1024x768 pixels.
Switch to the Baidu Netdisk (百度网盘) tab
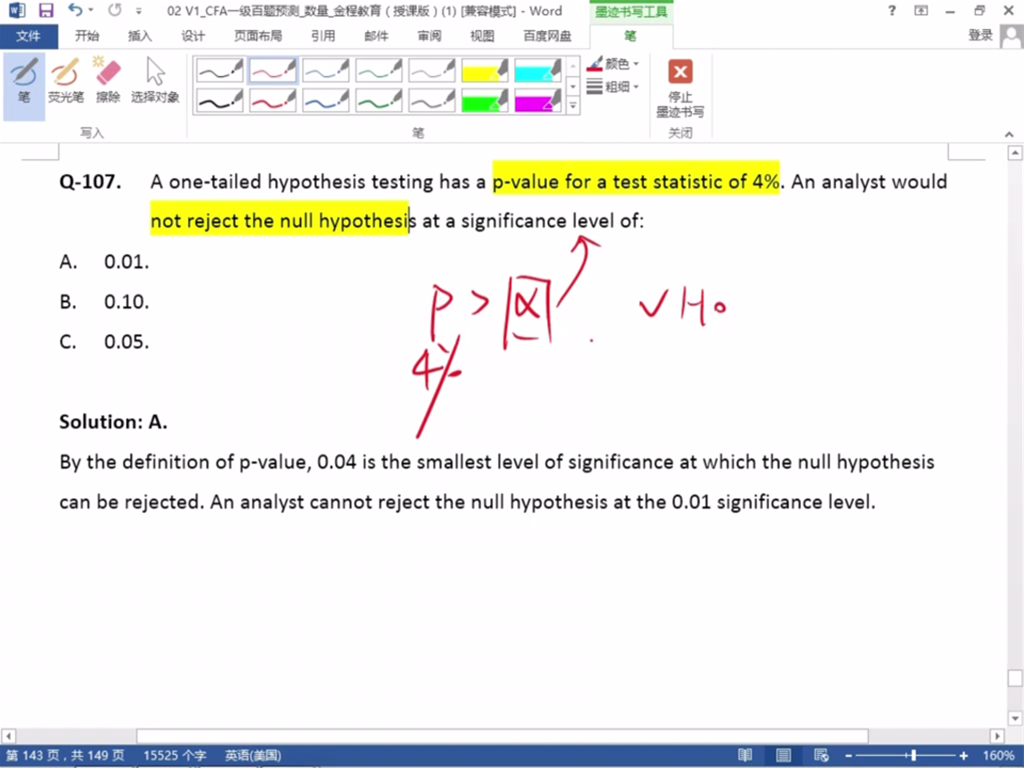[547, 36]
